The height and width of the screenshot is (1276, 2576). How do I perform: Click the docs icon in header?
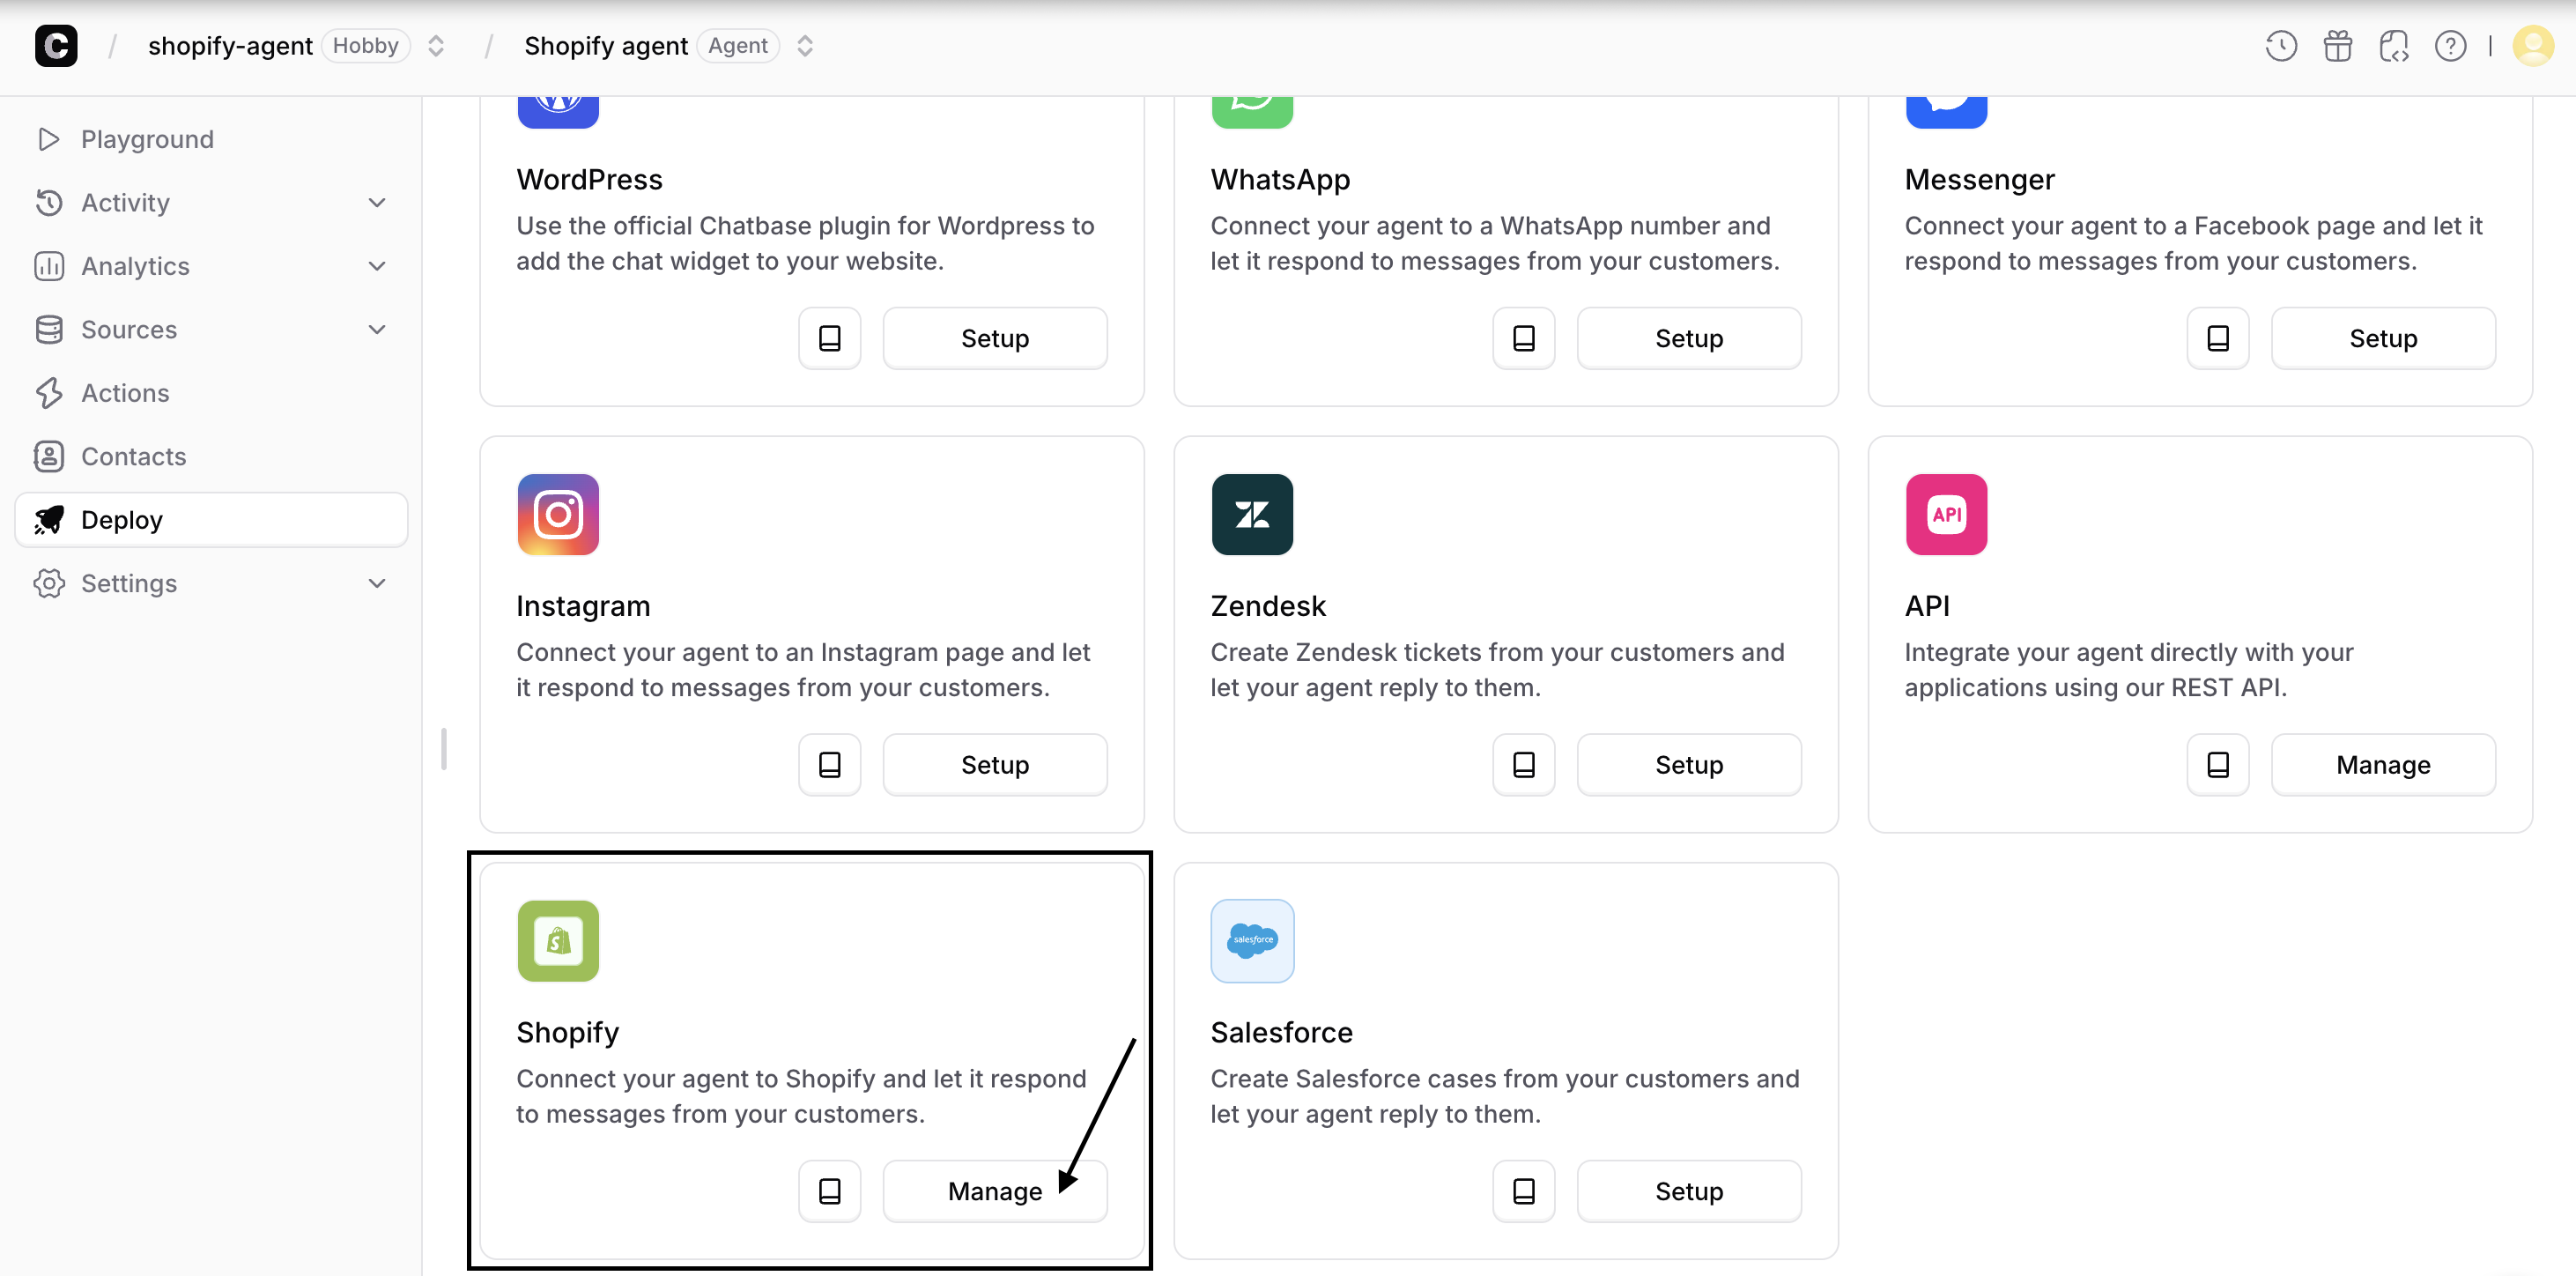coord(2393,46)
